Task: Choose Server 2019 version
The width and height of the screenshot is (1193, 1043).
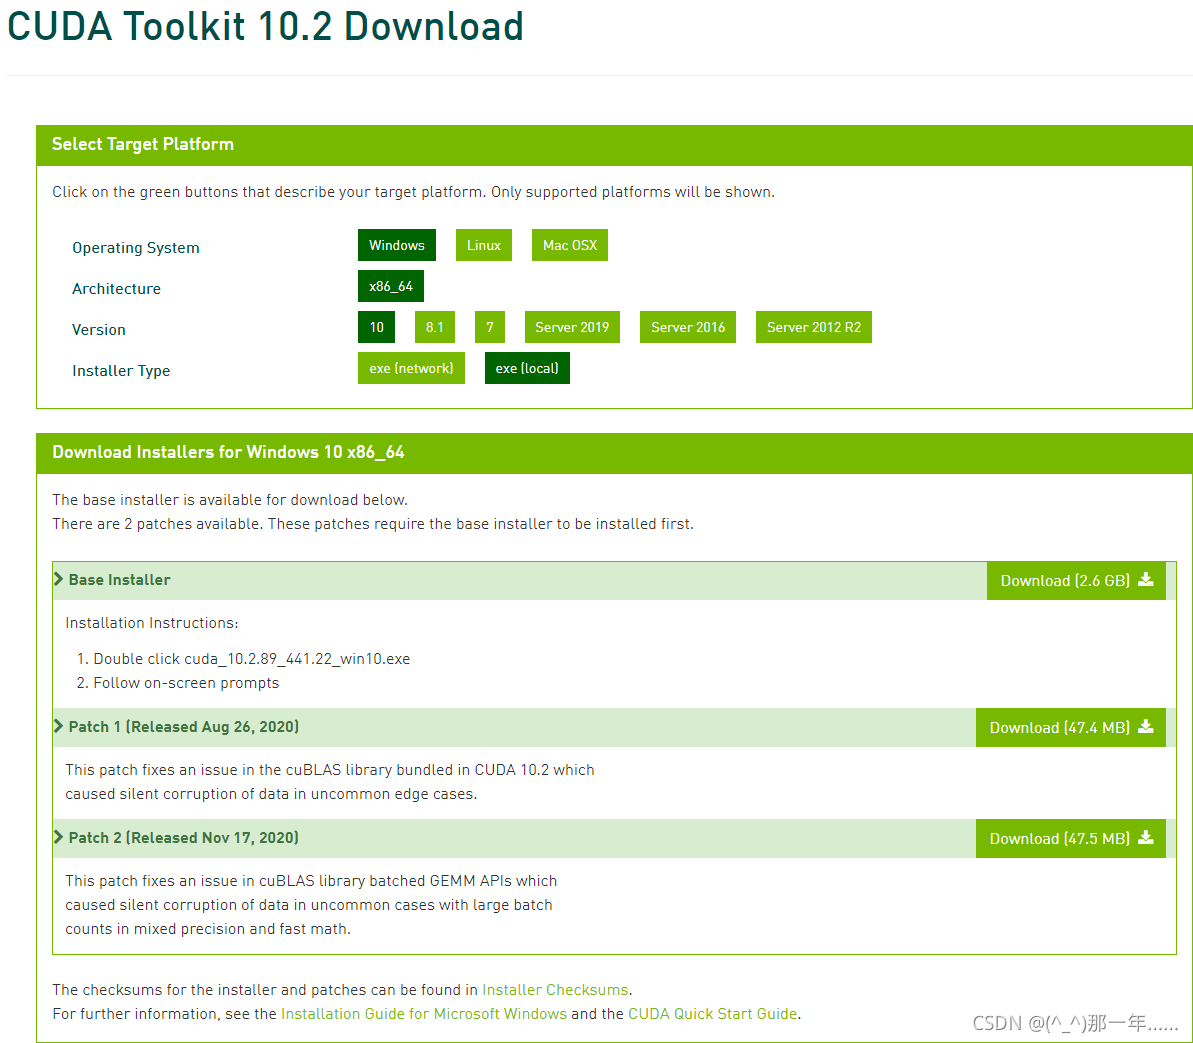Action: (572, 327)
